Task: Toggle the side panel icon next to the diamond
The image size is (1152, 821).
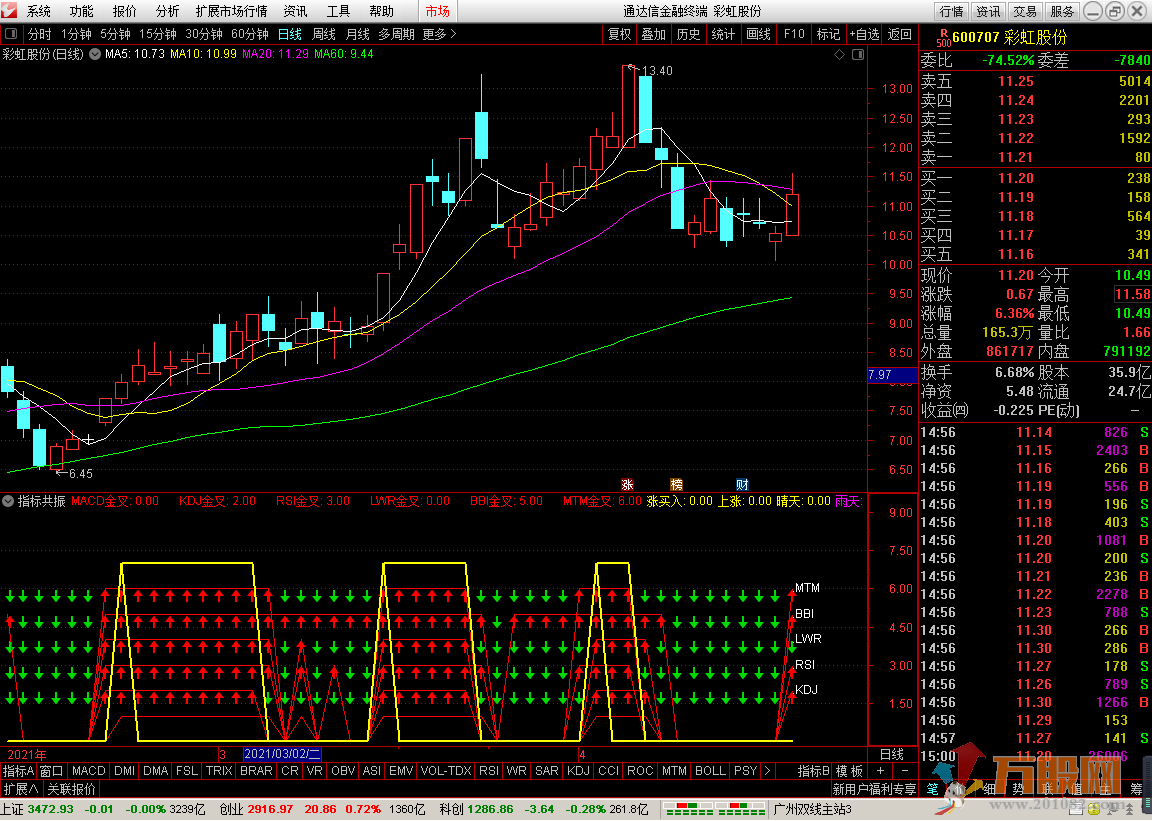Action: point(857,55)
